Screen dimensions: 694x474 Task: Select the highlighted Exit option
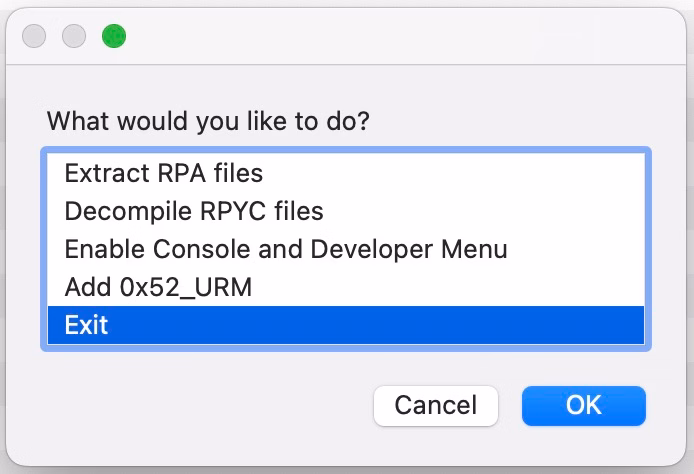[86, 325]
